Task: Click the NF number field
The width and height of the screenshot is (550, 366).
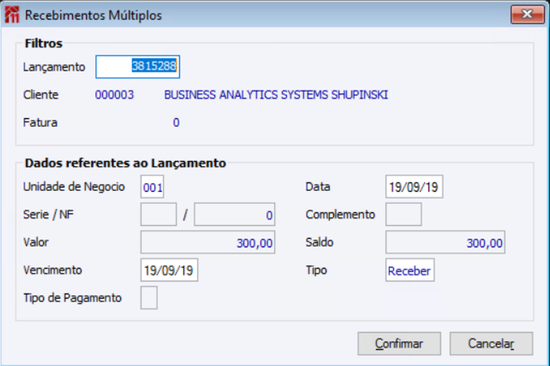Action: [x=234, y=214]
